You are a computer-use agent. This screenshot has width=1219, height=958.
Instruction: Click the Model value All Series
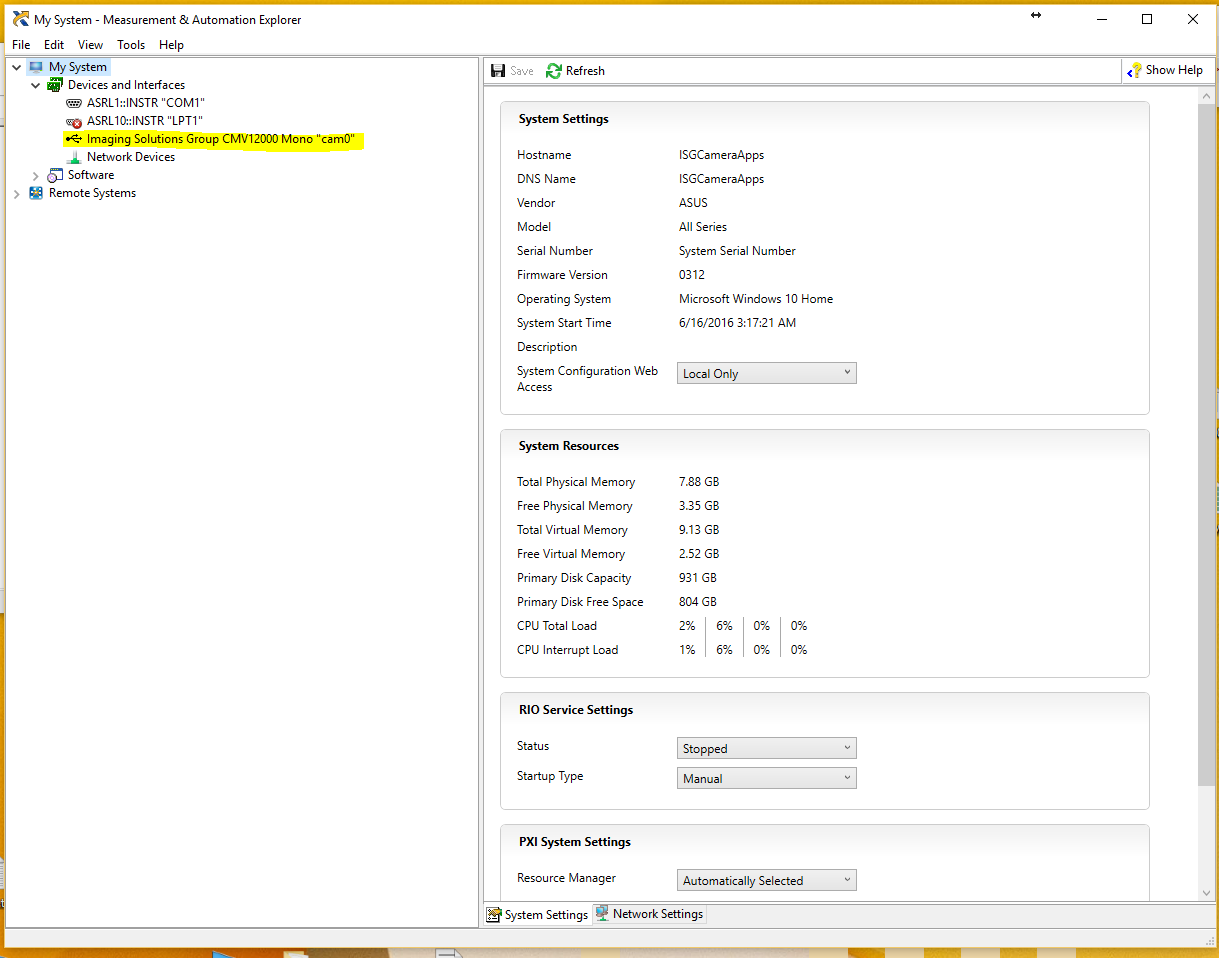[x=703, y=227]
